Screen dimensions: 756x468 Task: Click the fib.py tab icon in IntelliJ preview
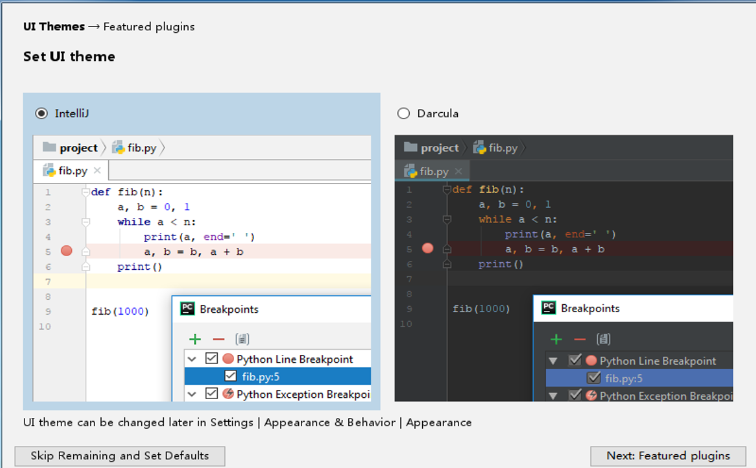point(49,171)
